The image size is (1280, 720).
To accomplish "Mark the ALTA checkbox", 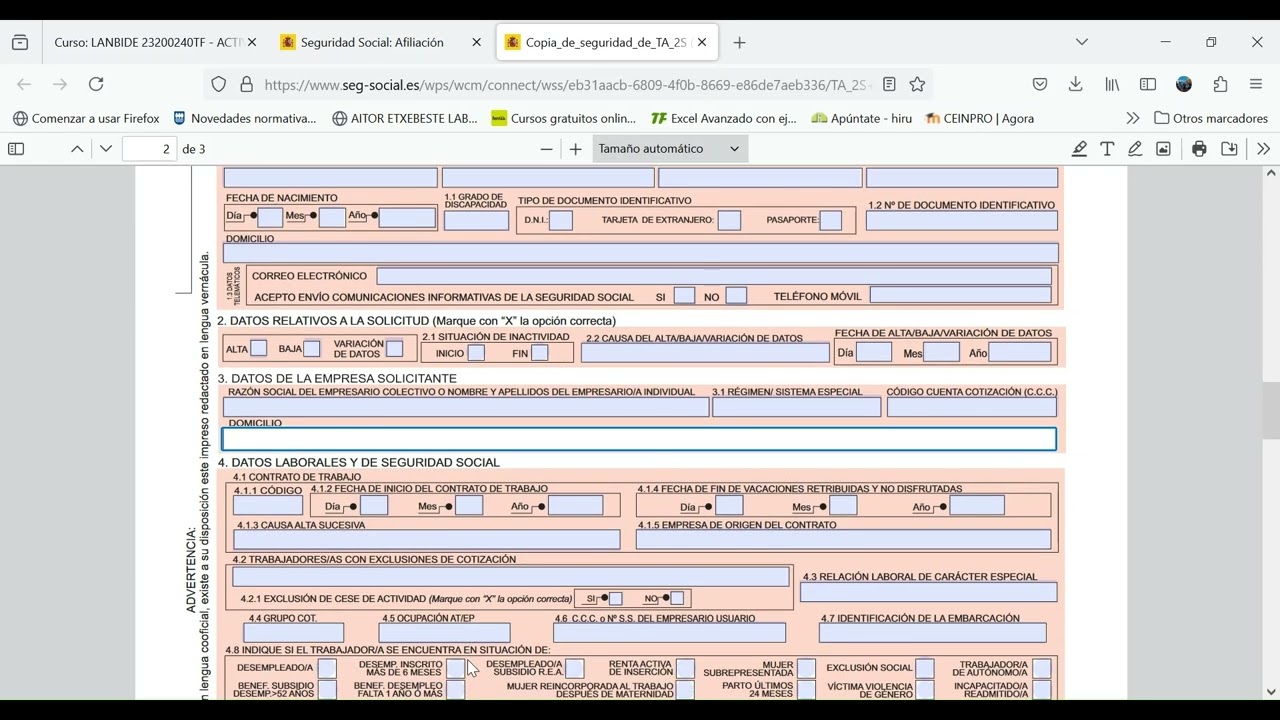I will click(x=259, y=348).
